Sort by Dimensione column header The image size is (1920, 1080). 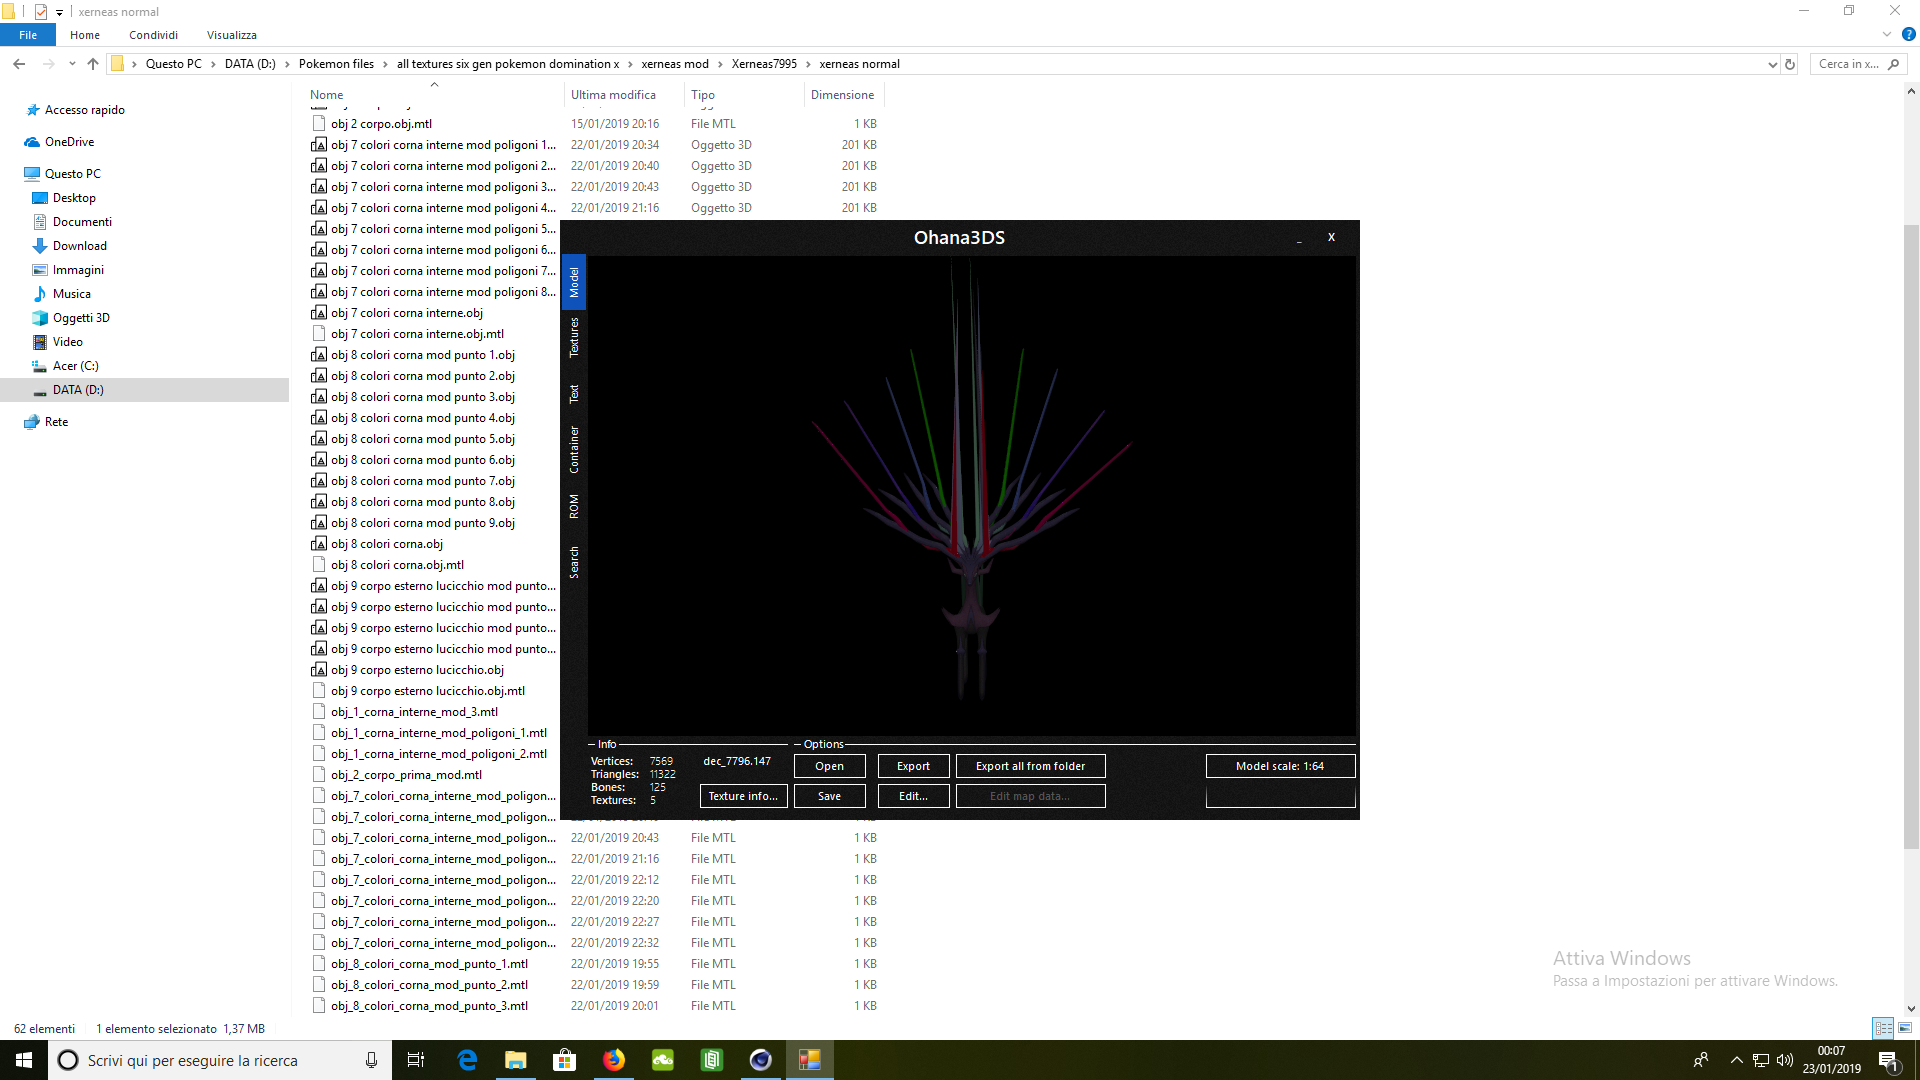(842, 95)
